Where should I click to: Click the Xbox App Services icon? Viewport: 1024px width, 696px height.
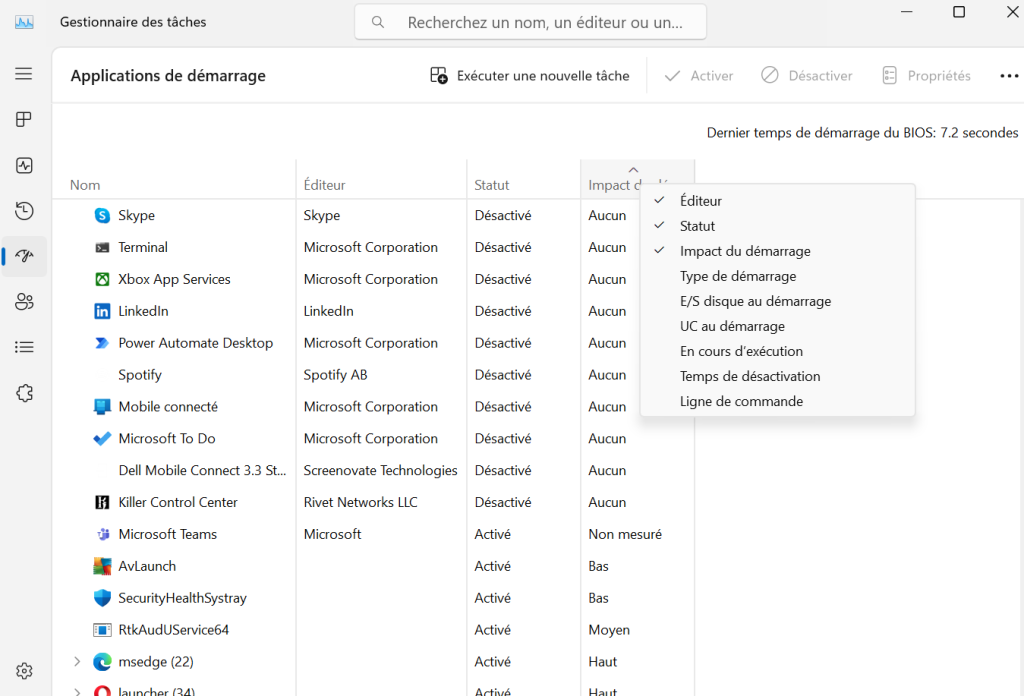tap(102, 279)
